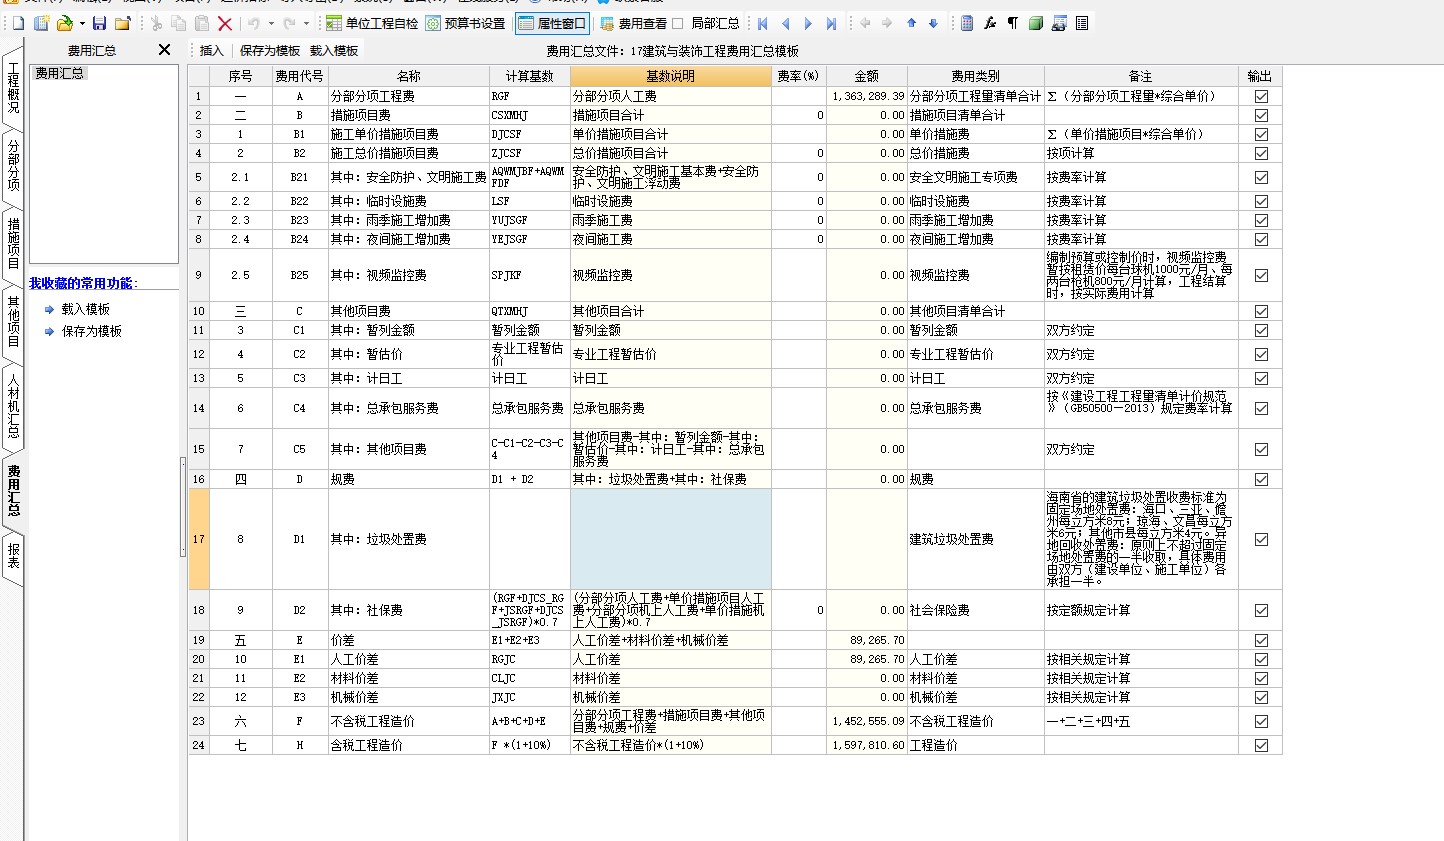This screenshot has width=1444, height=841.
Task: Switch to 工程概况 vertical tab
Action: click(13, 88)
